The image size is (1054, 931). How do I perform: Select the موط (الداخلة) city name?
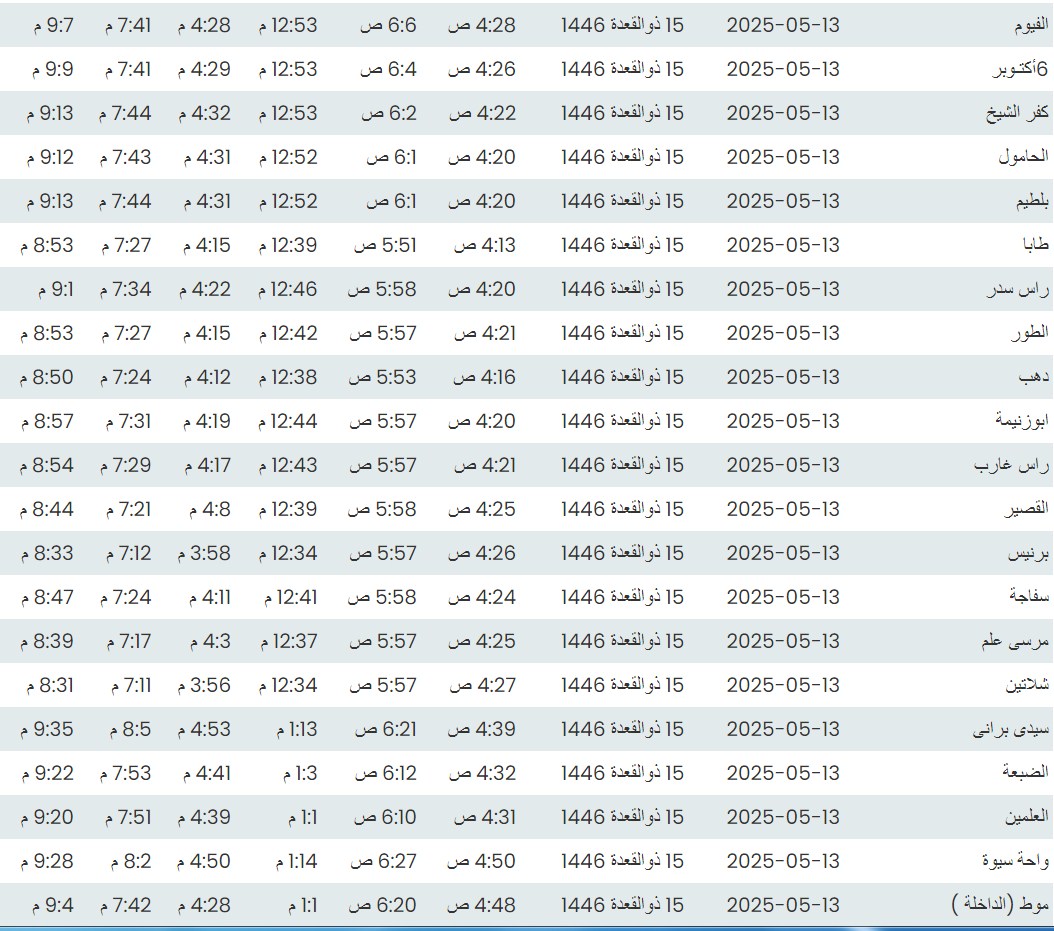pos(999,905)
